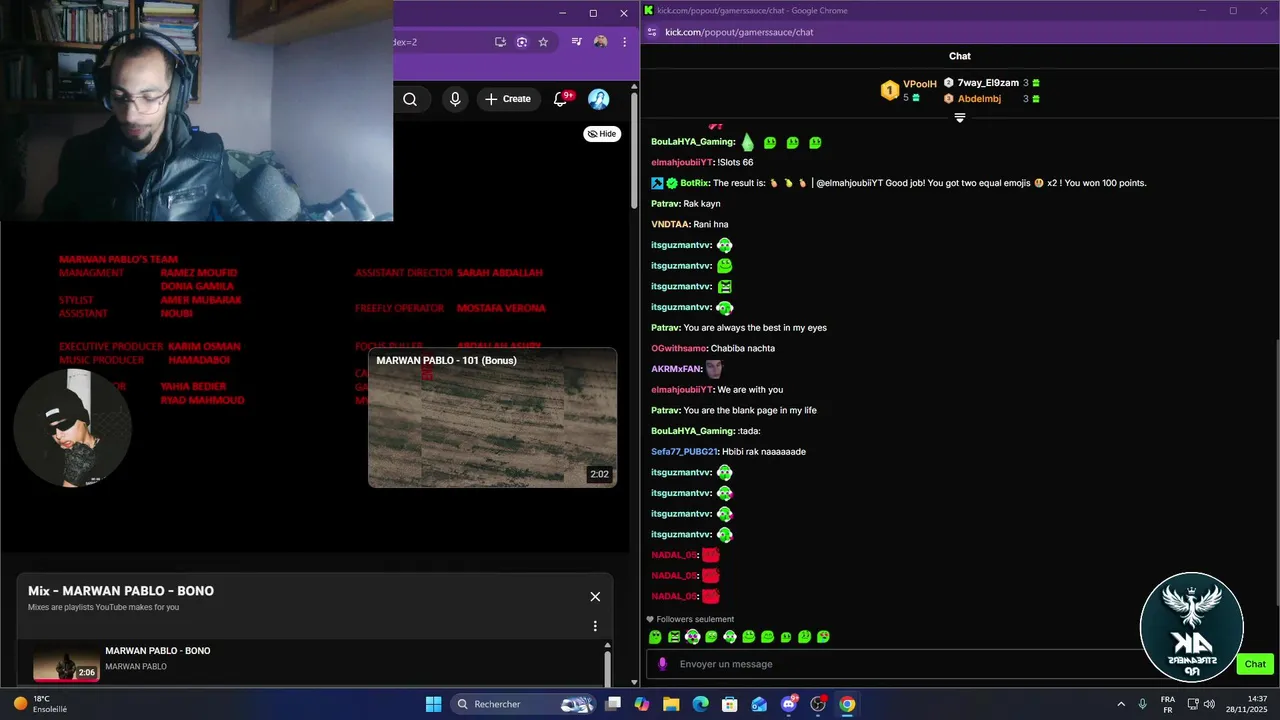Open Mix playlist three-dot options
The image size is (1280, 720).
coord(595,626)
